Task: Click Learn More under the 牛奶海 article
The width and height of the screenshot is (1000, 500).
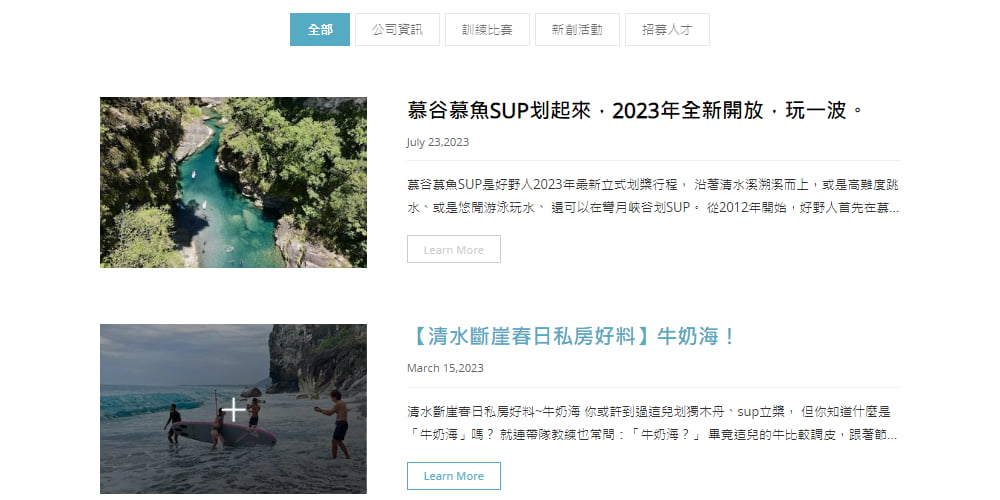Action: pos(453,476)
